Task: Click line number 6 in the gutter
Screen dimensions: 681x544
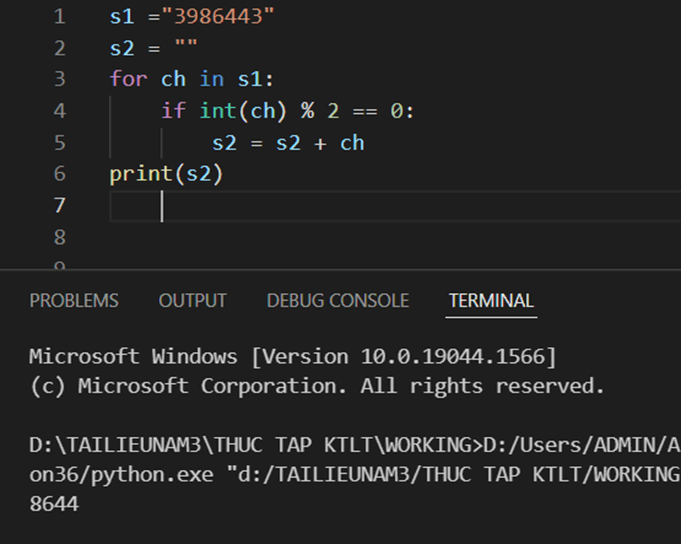Action: point(59,174)
